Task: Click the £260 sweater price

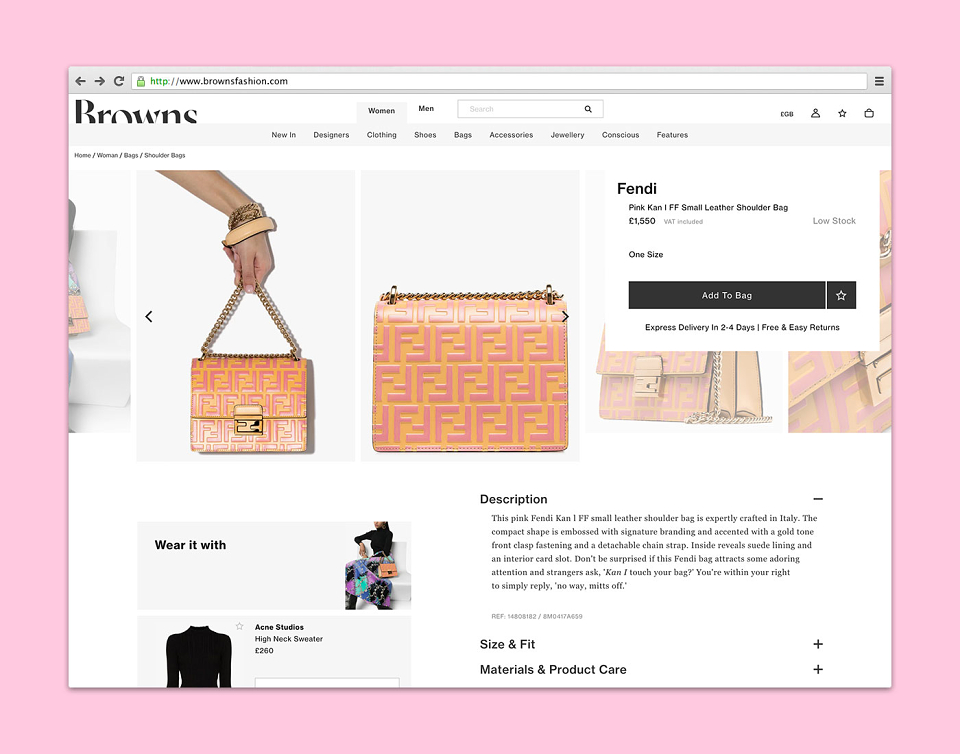Action: pyautogui.click(x=264, y=651)
